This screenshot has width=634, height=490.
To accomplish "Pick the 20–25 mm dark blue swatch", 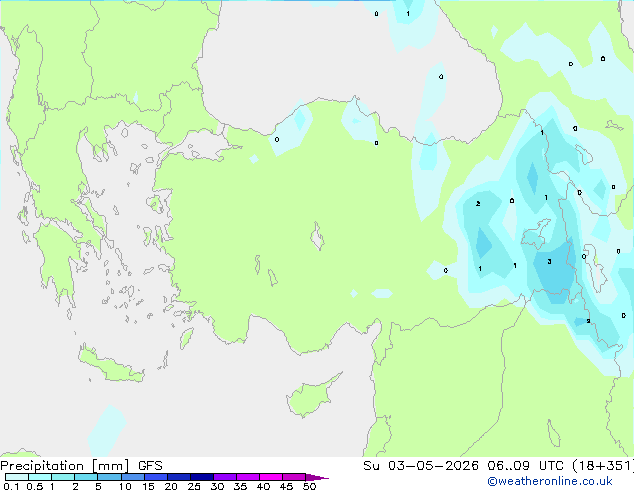I will click(179, 477).
